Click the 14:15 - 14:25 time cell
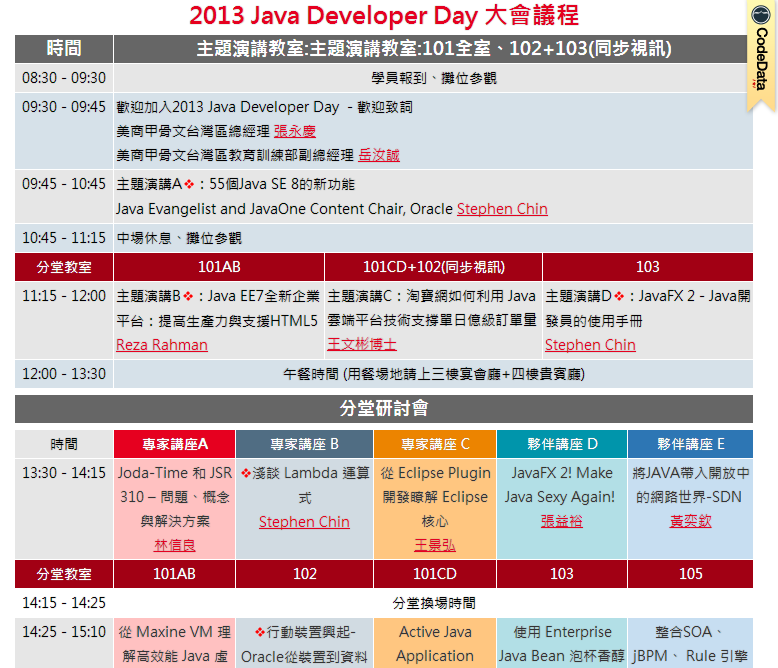The width and height of the screenshot is (778, 668). tap(64, 603)
